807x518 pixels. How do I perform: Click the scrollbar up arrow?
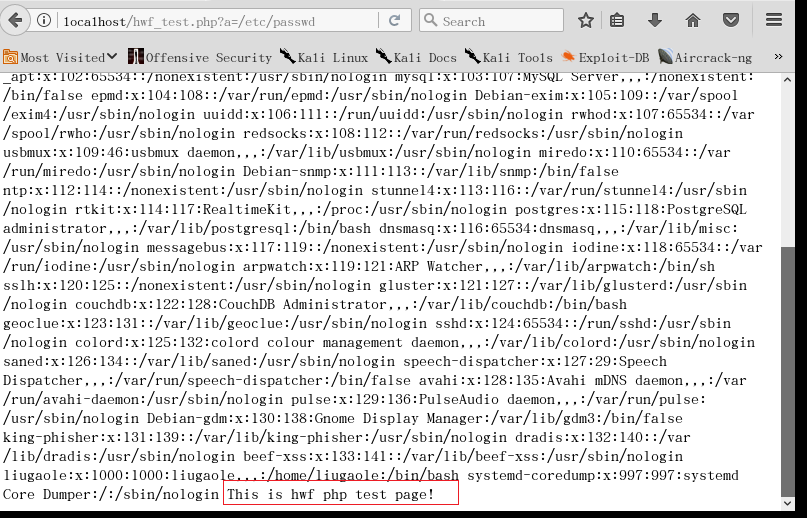(x=787, y=80)
